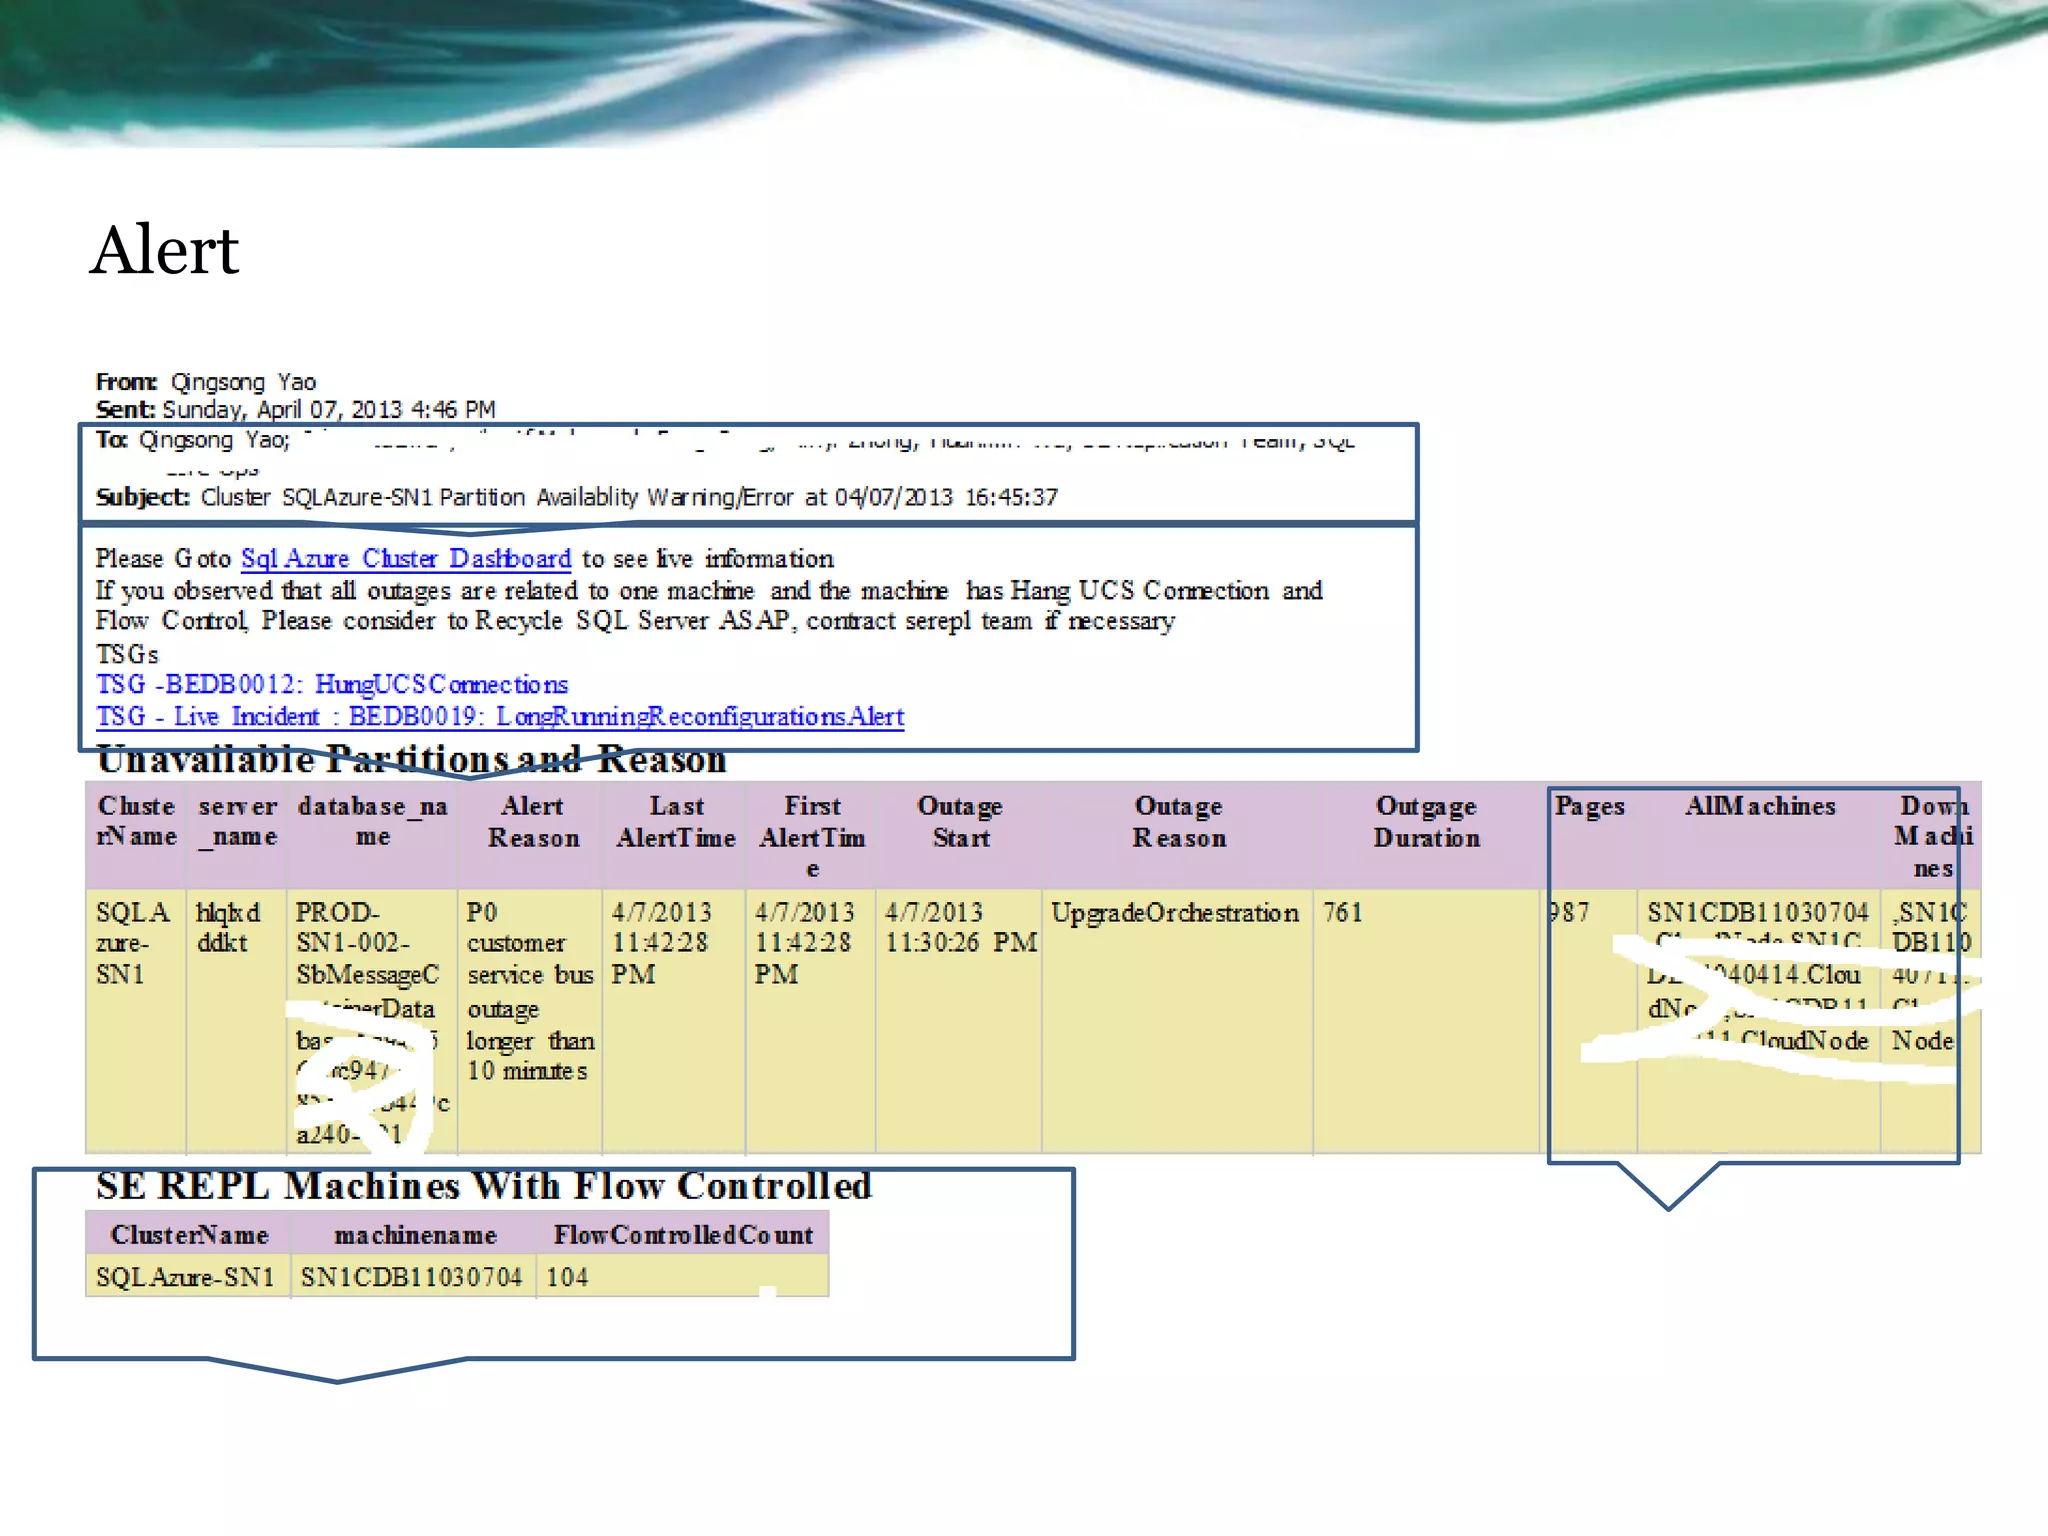Screen dimensions: 2048x1536
Task: Click the UpgradeOrchestration cell
Action: [1175, 913]
